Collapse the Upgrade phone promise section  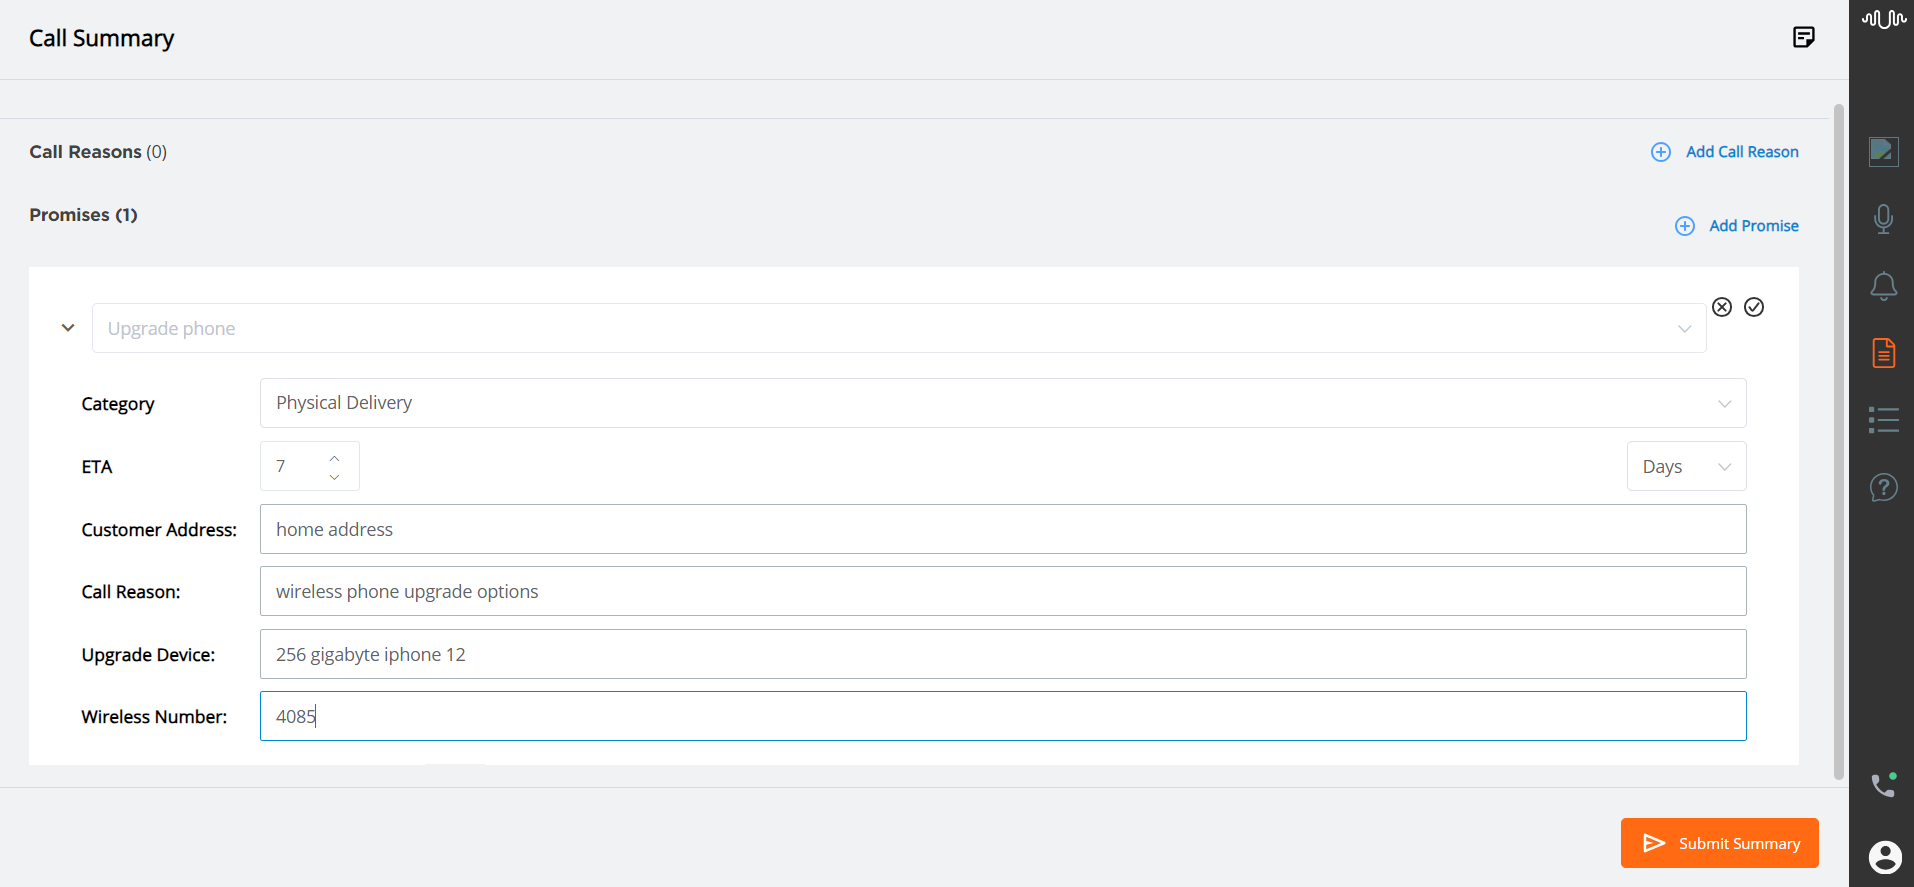tap(68, 328)
